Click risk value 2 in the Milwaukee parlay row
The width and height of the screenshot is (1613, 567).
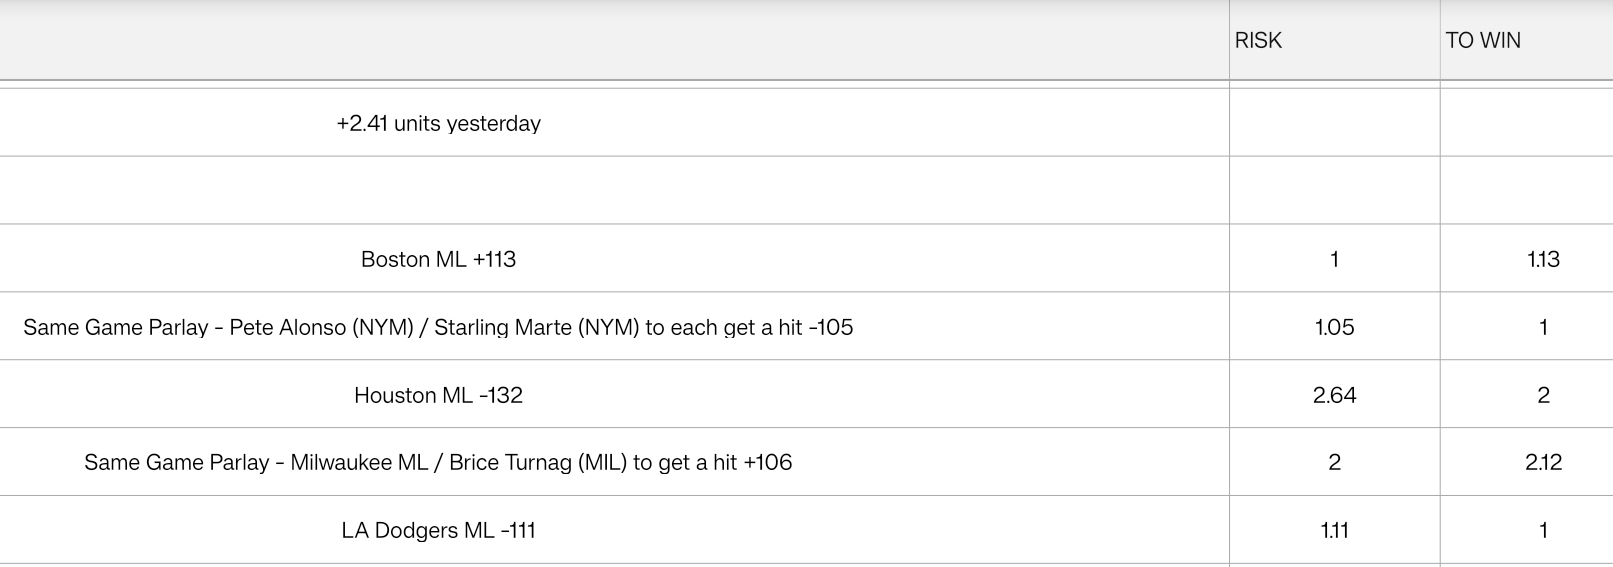tap(1334, 462)
